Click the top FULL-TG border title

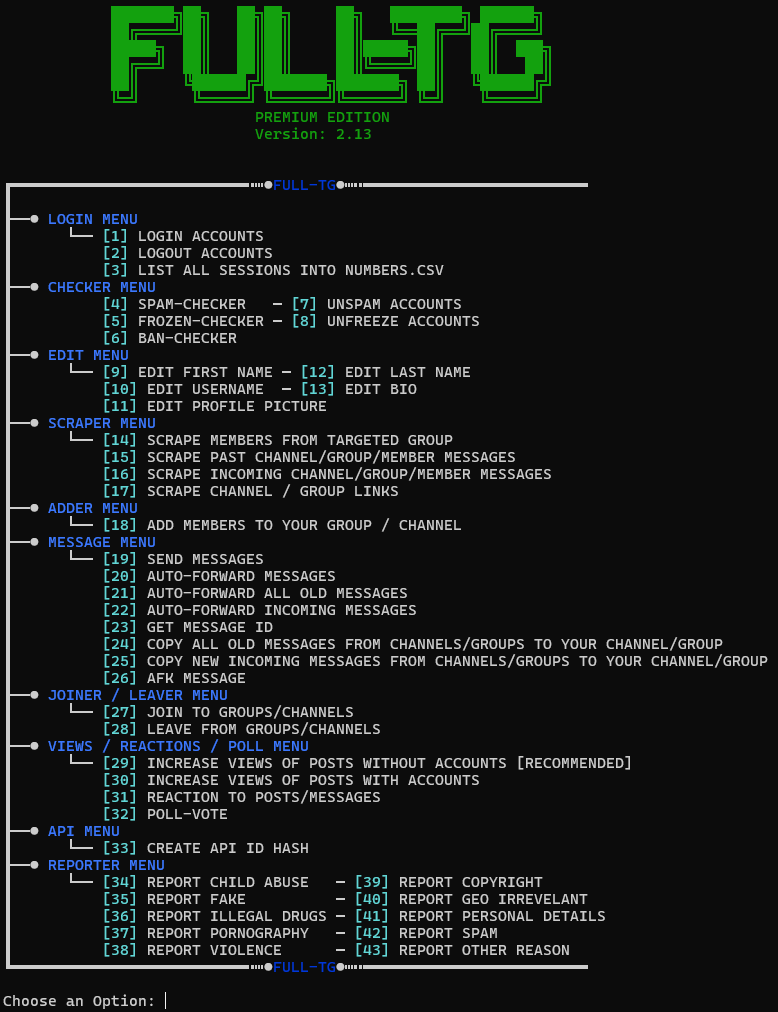click(x=304, y=185)
